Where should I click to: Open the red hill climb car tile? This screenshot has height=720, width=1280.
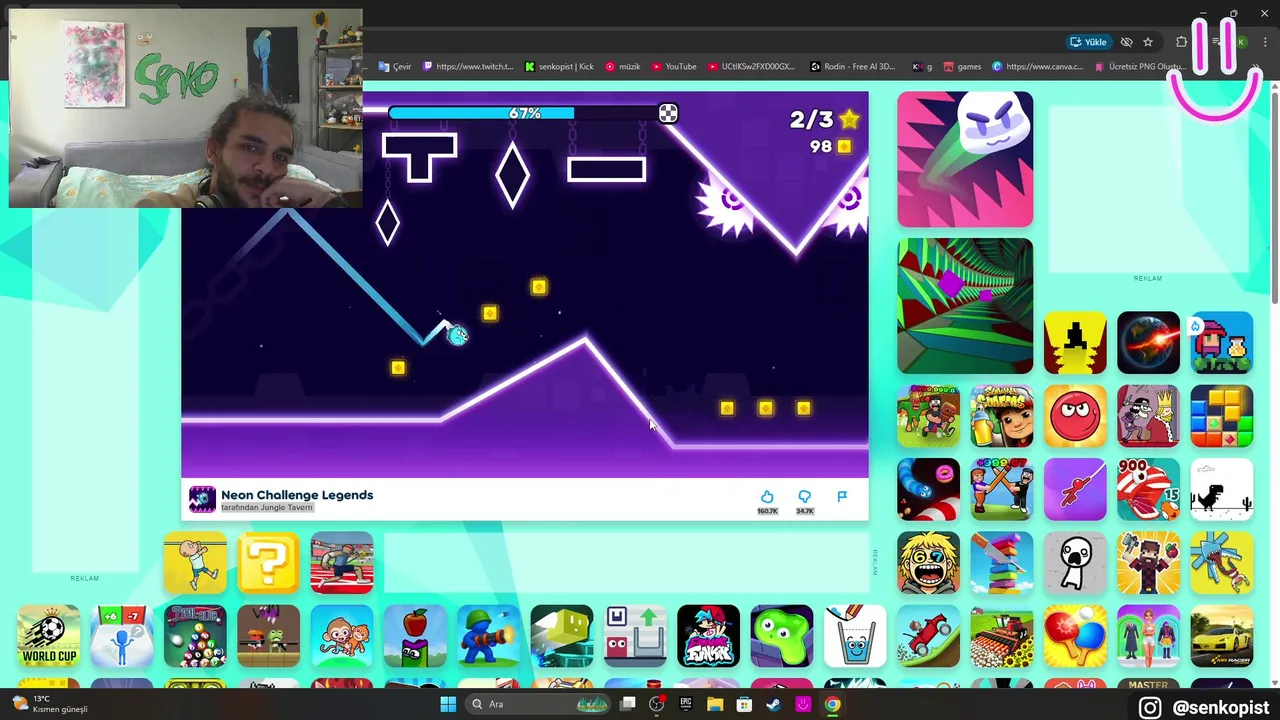click(928, 636)
